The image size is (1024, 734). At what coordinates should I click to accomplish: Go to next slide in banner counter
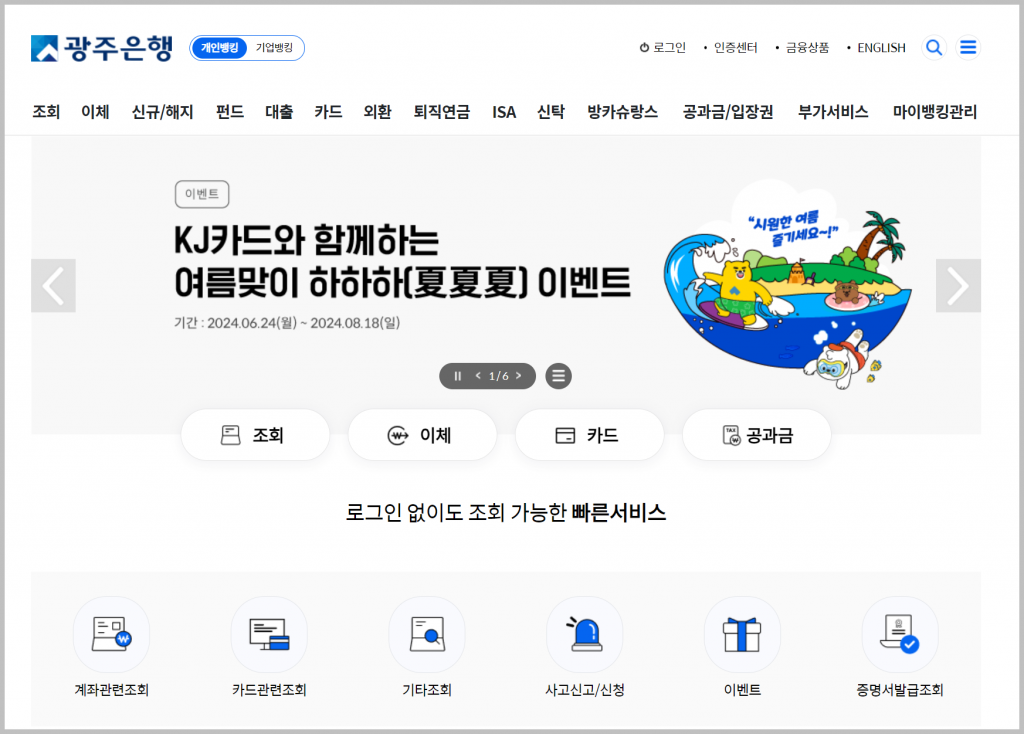click(x=519, y=376)
